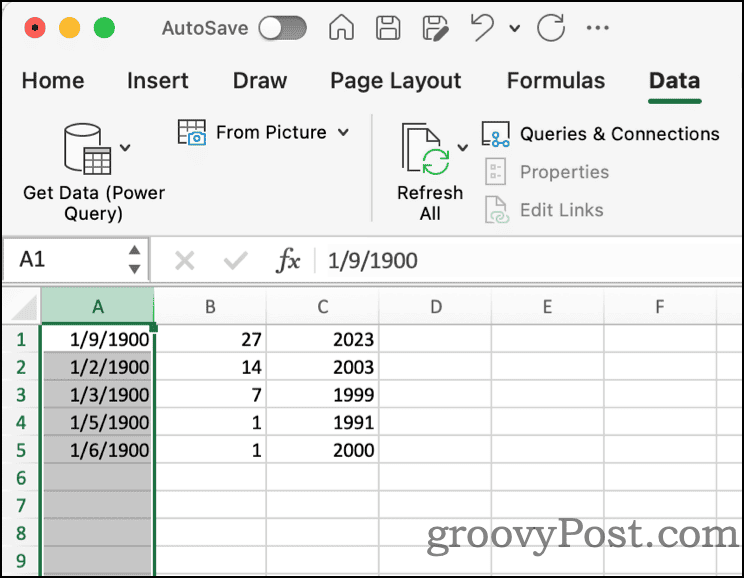The height and width of the screenshot is (578, 744).
Task: Open Queries & Connections pane via its label
Action: [x=620, y=134]
